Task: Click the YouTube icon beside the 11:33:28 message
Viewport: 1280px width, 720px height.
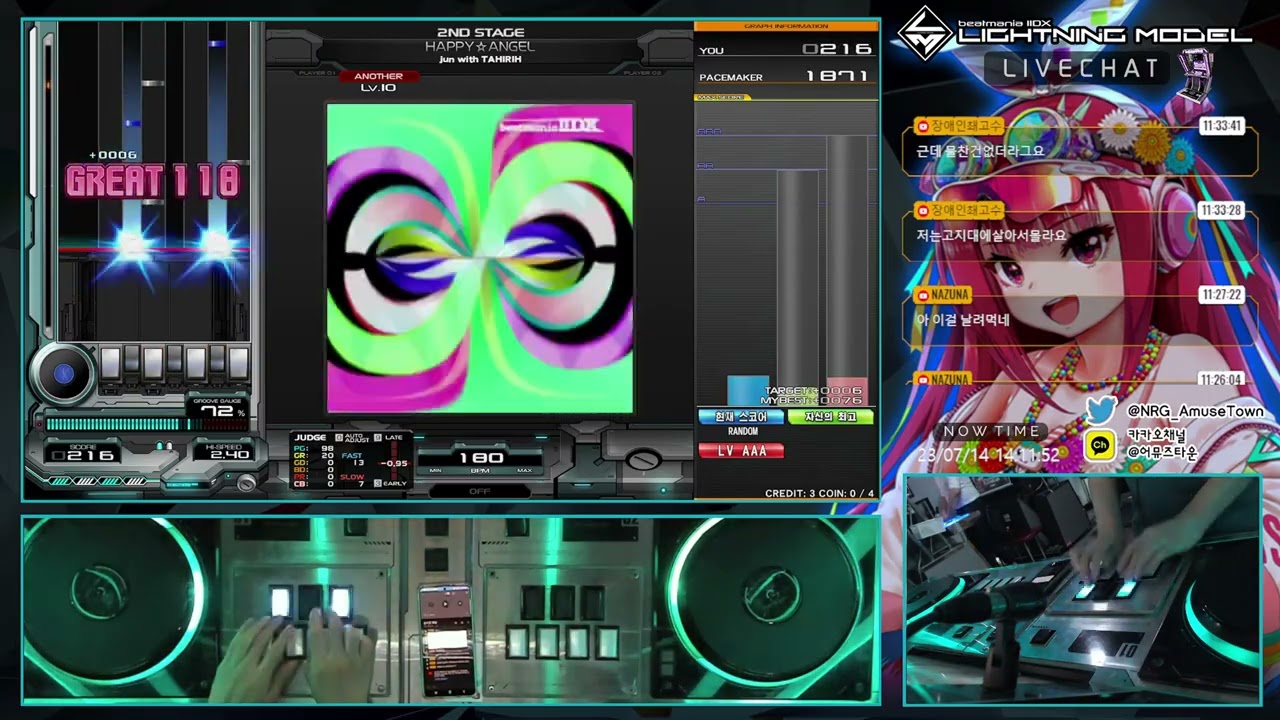Action: point(923,210)
